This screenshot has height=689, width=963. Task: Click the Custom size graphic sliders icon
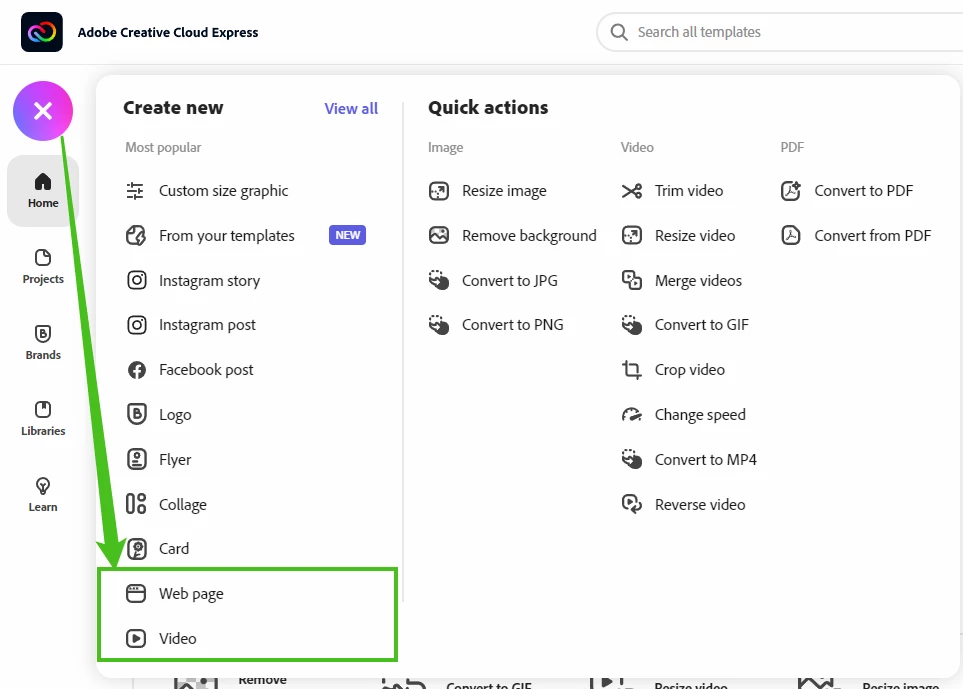(135, 191)
